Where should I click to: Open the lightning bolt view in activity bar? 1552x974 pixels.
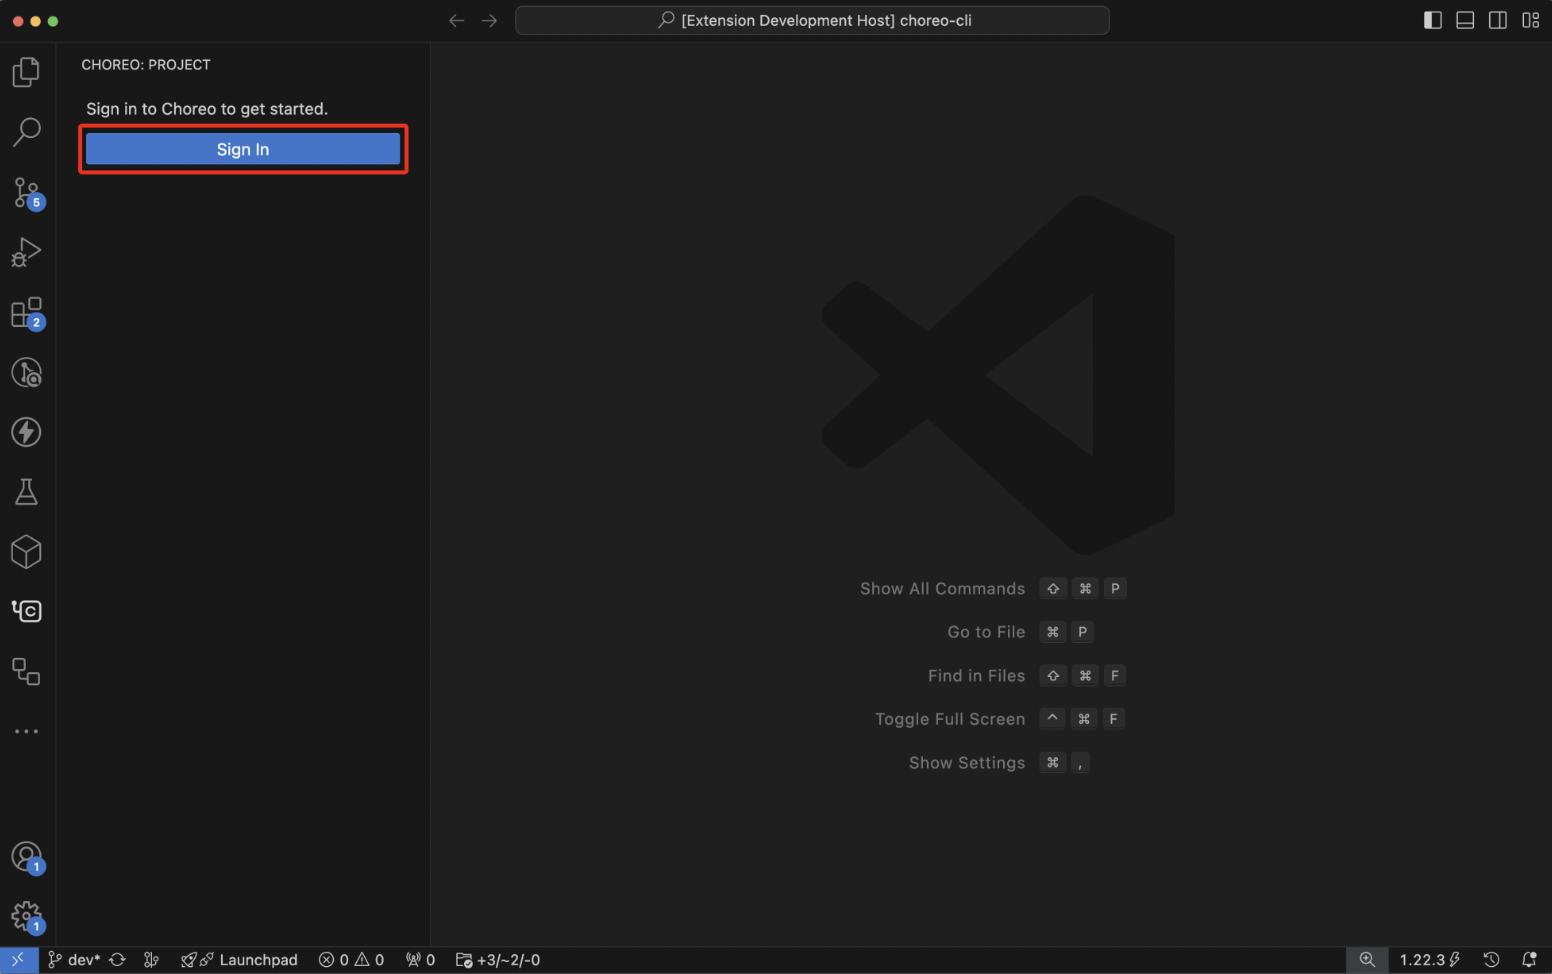(x=26, y=432)
